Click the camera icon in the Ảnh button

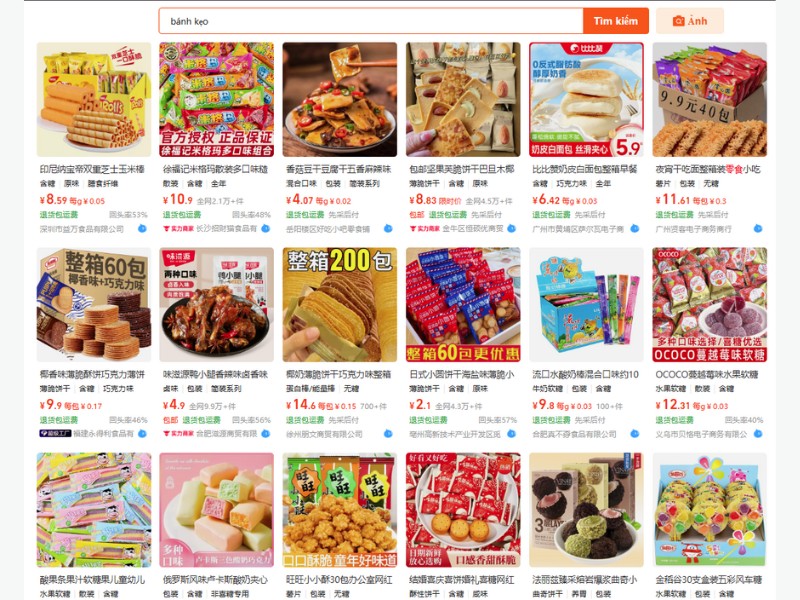[x=678, y=21]
